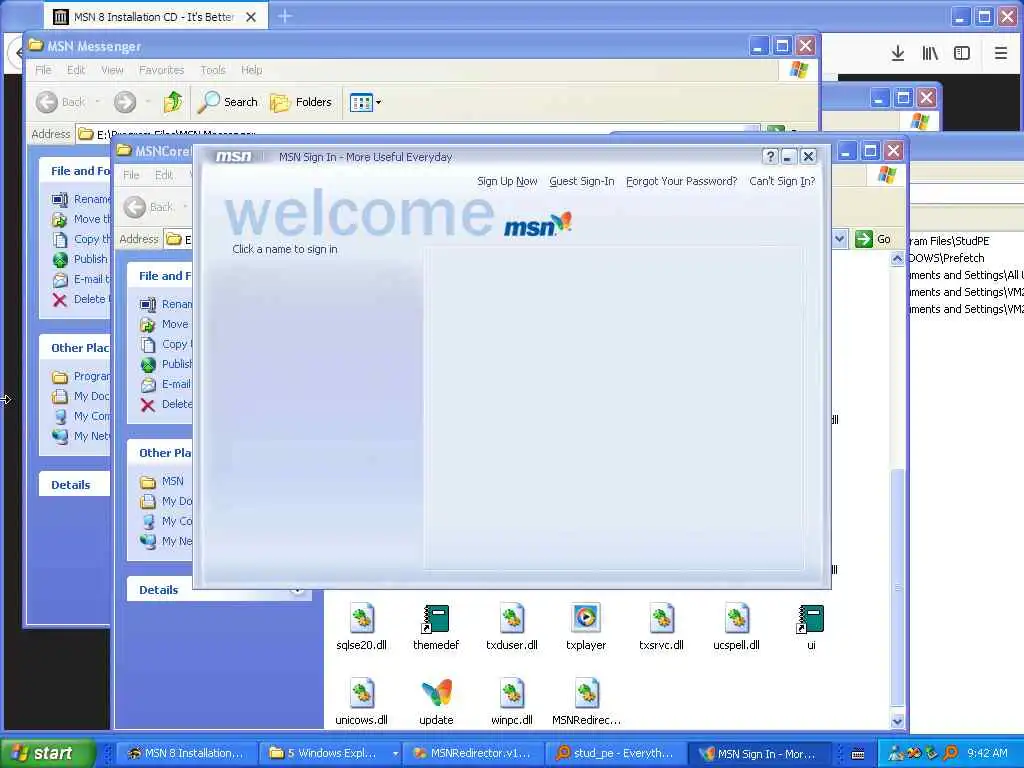Open MSN folder in MSNCore Other Places
The width and height of the screenshot is (1024, 768).
pyautogui.click(x=162, y=481)
